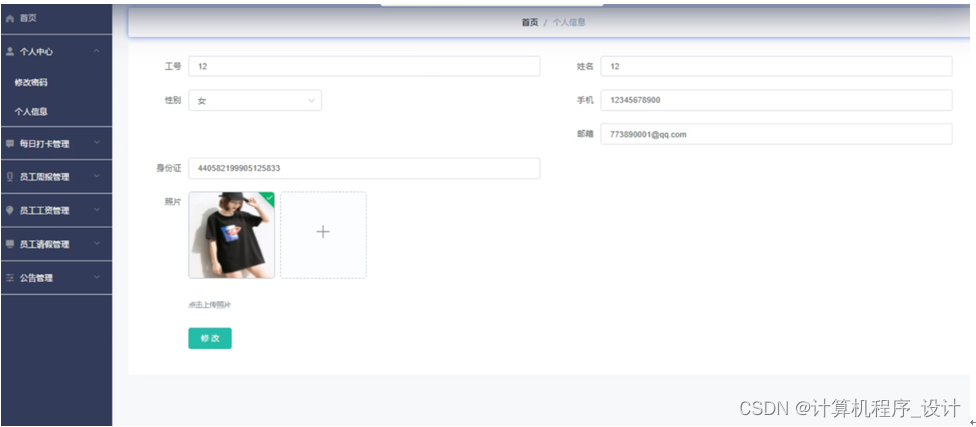The width and height of the screenshot is (976, 427).
Task: Expand the 员工周报管理 chevron
Action: 96,176
